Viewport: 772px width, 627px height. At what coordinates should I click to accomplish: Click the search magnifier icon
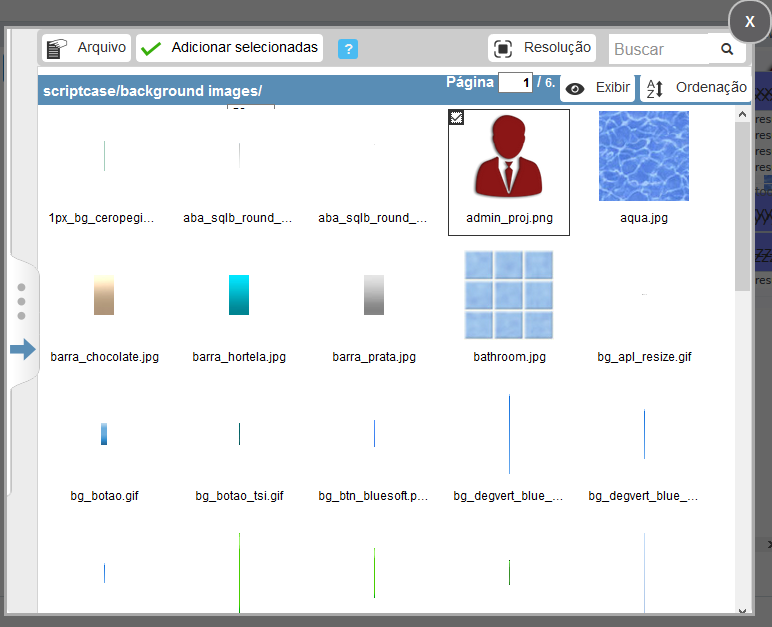pos(727,49)
